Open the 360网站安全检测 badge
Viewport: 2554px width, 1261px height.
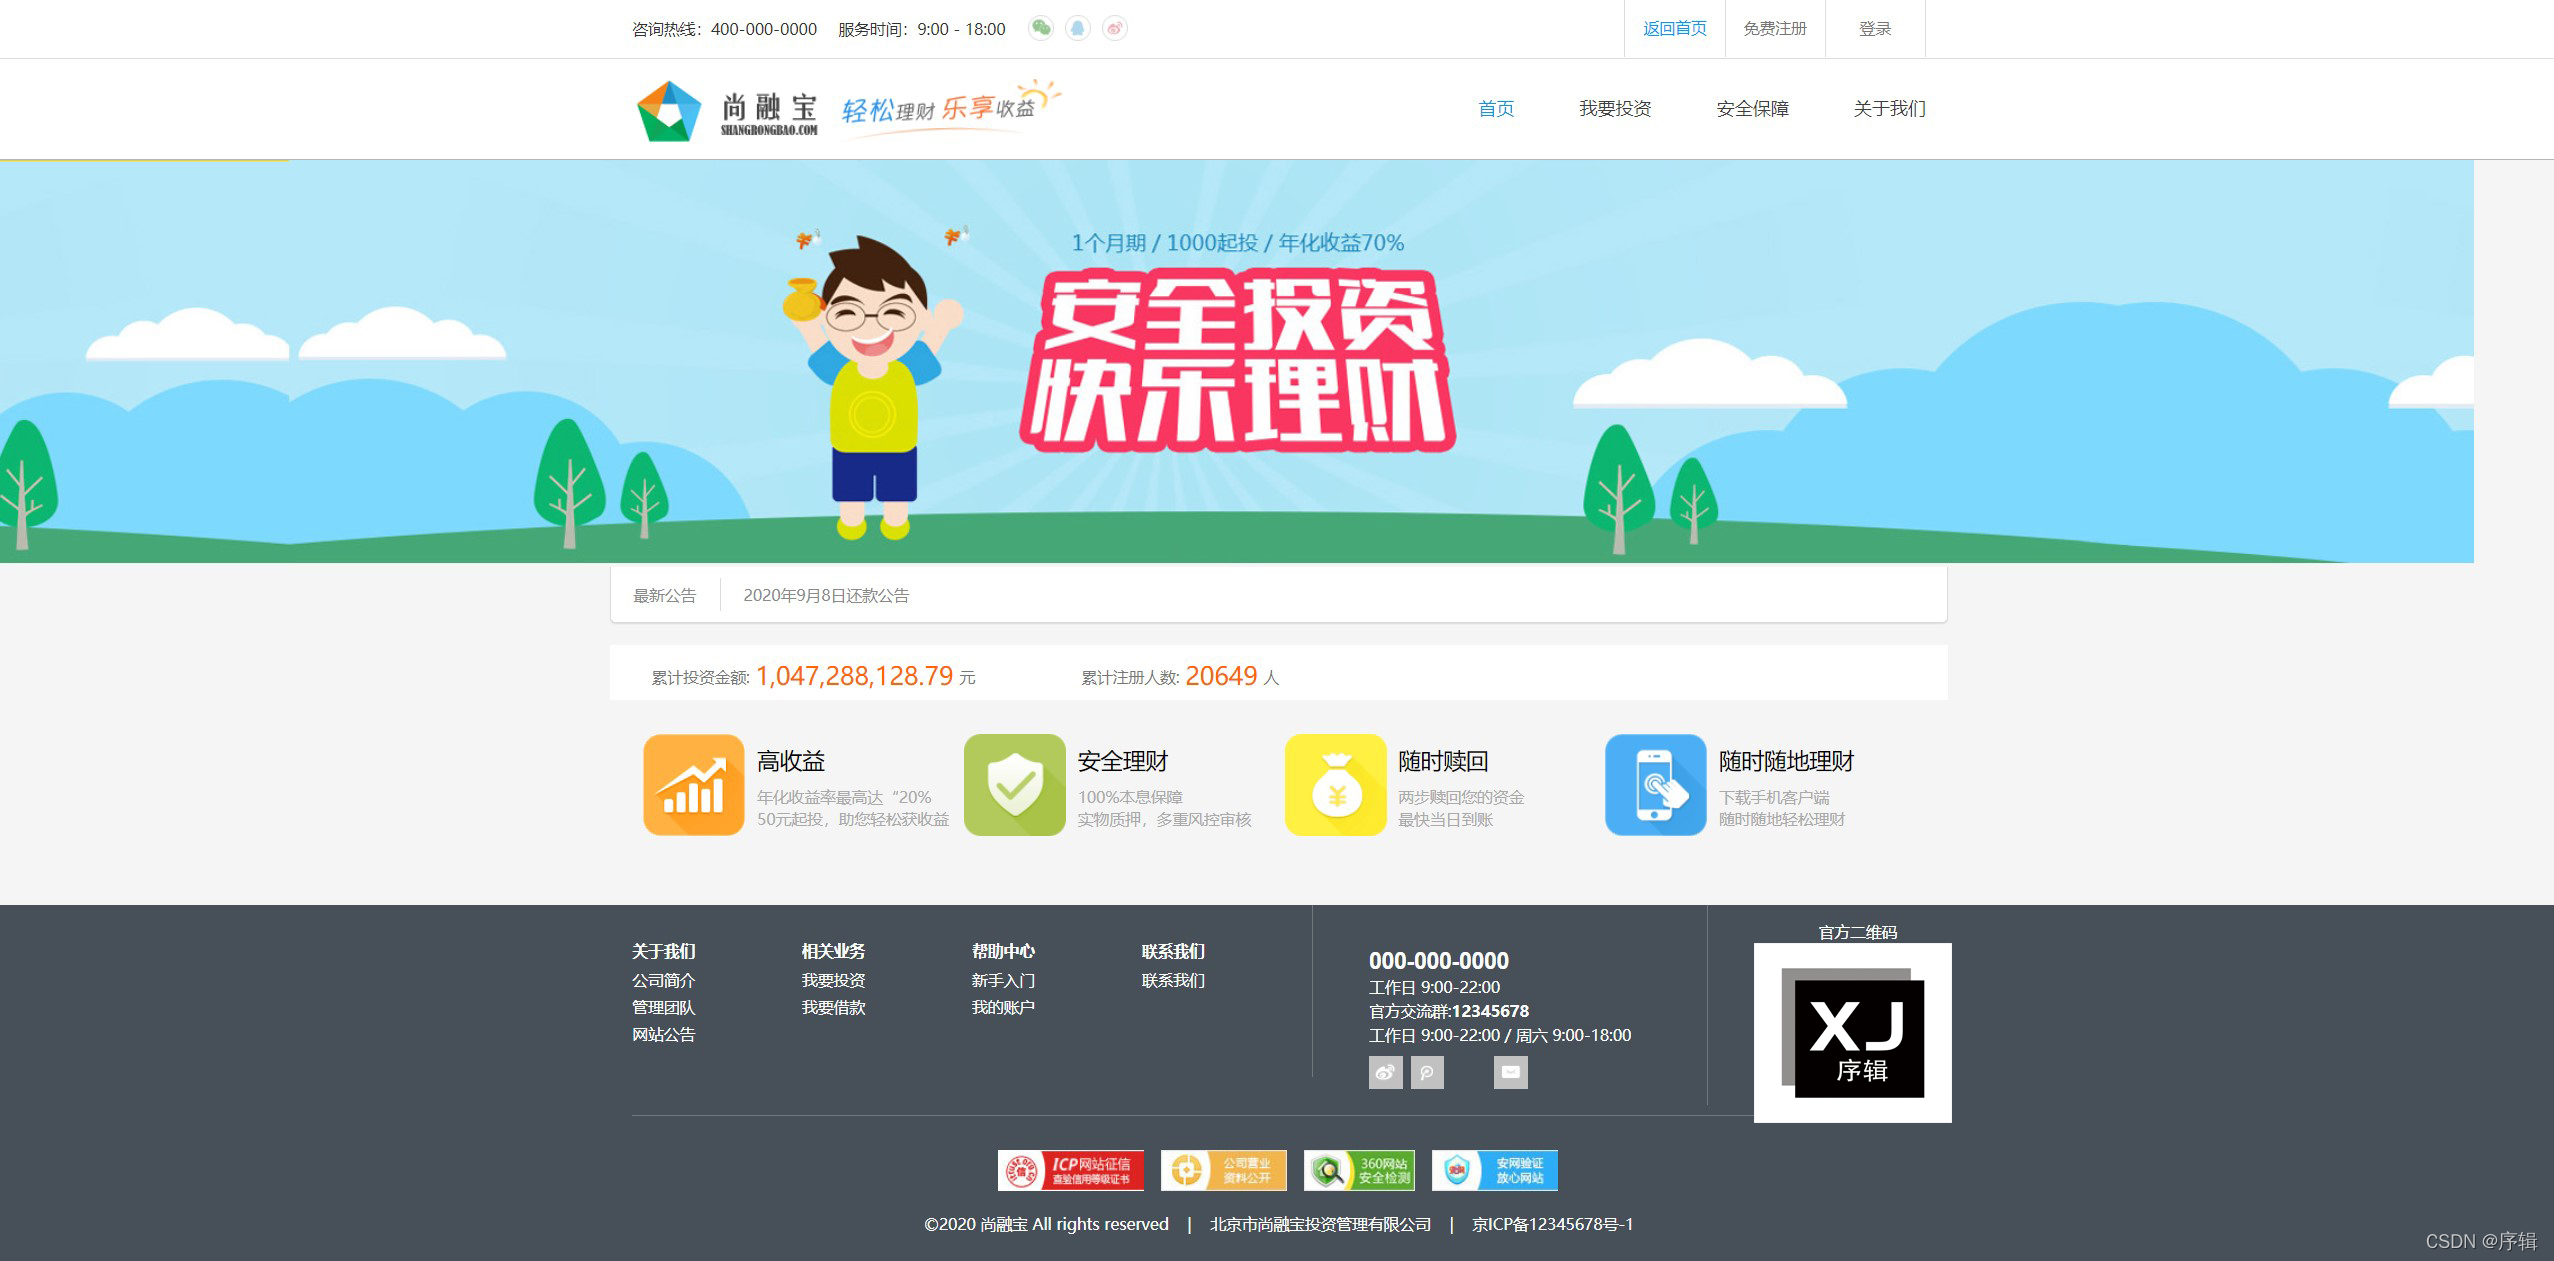coord(1359,1170)
